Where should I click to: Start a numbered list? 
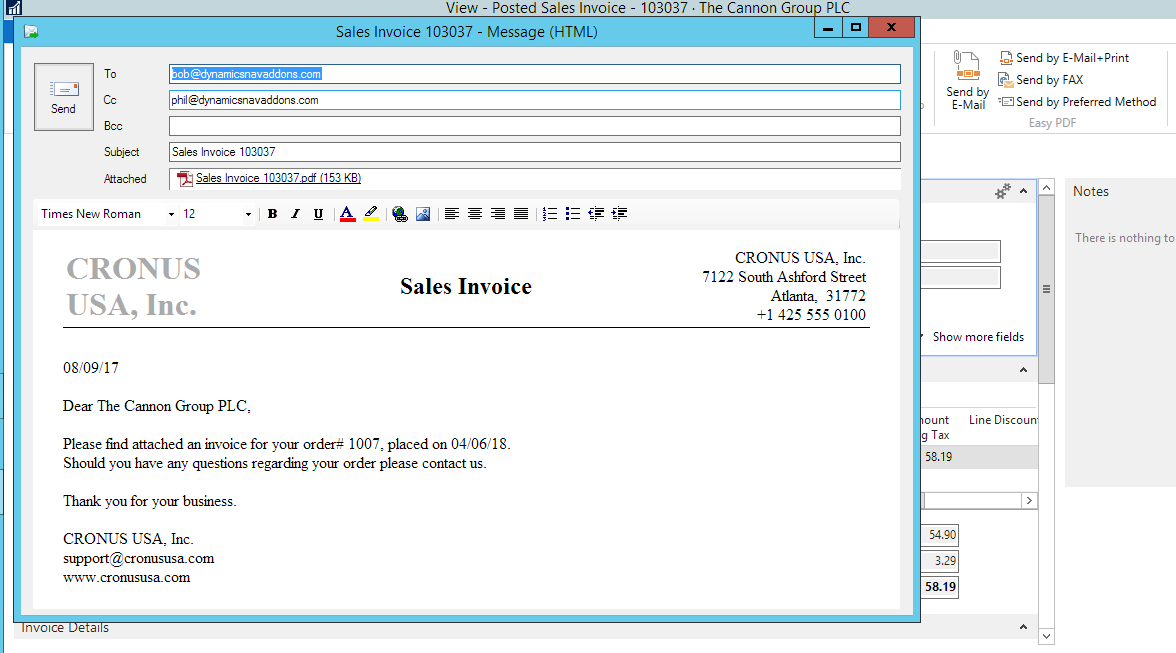pos(550,214)
